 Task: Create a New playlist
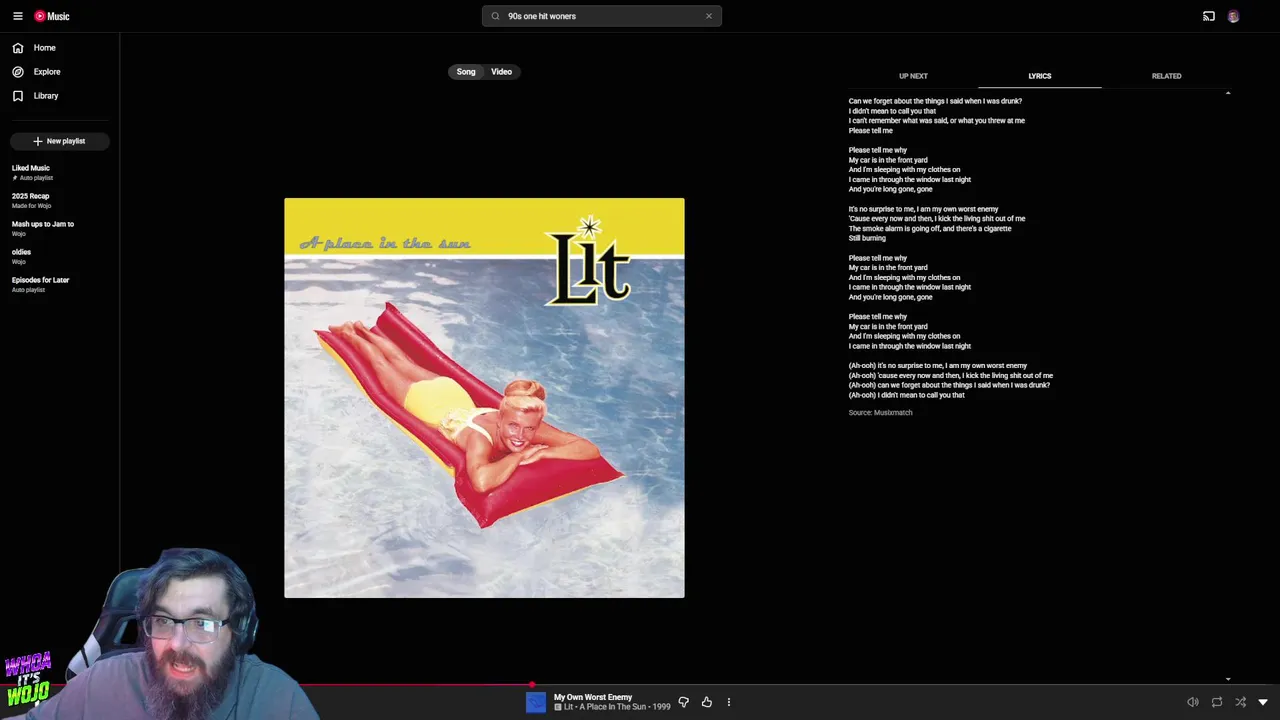(x=59, y=141)
